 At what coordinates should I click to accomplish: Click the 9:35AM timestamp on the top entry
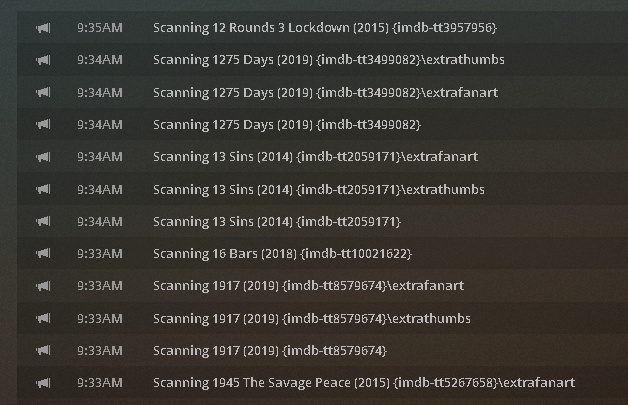point(100,28)
